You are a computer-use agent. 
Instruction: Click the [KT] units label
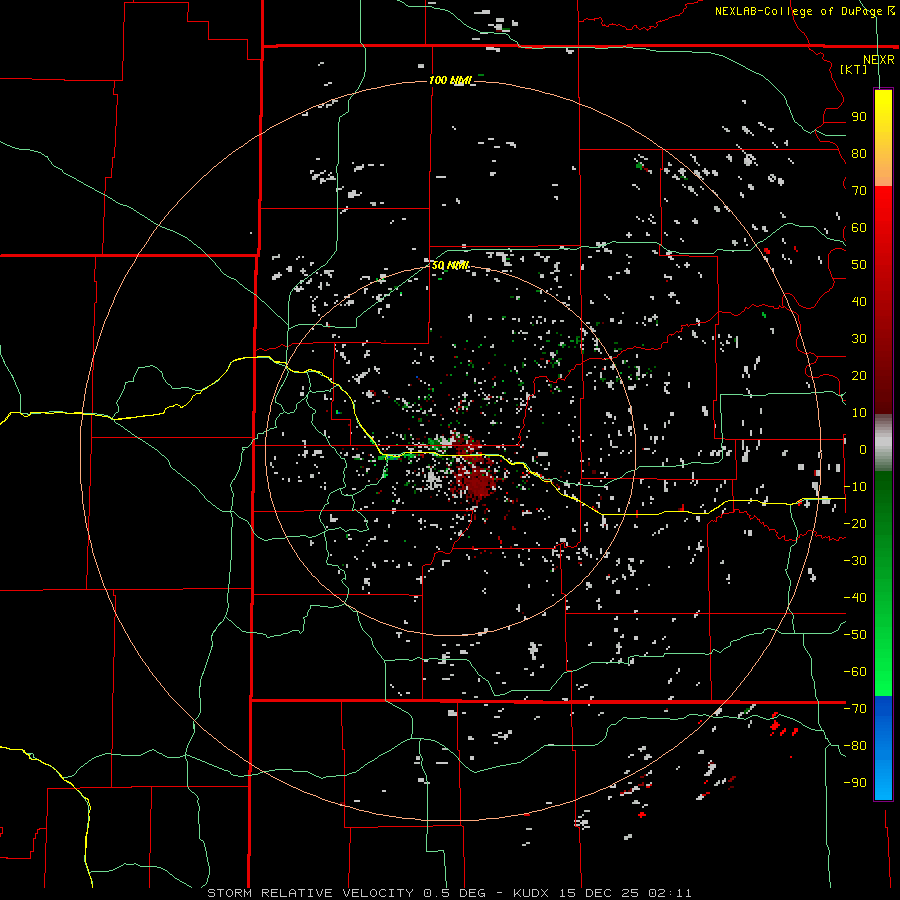coord(853,69)
